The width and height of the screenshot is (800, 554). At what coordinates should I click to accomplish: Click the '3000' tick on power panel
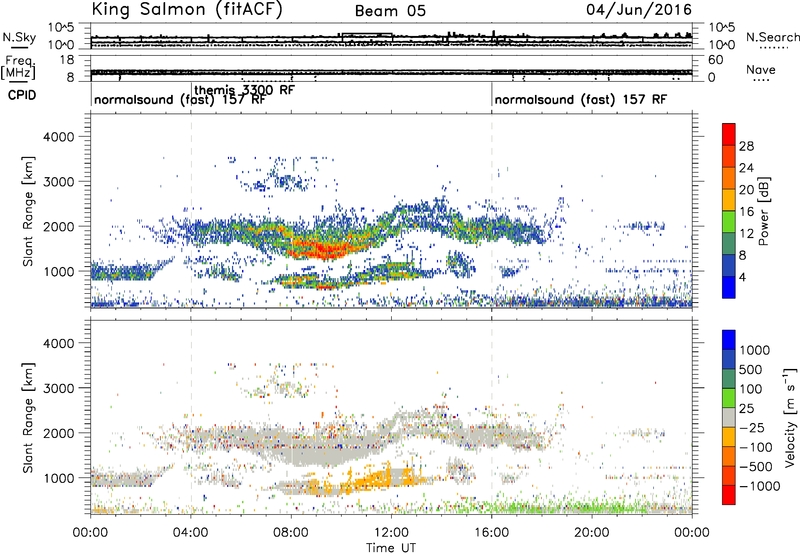tap(58, 182)
